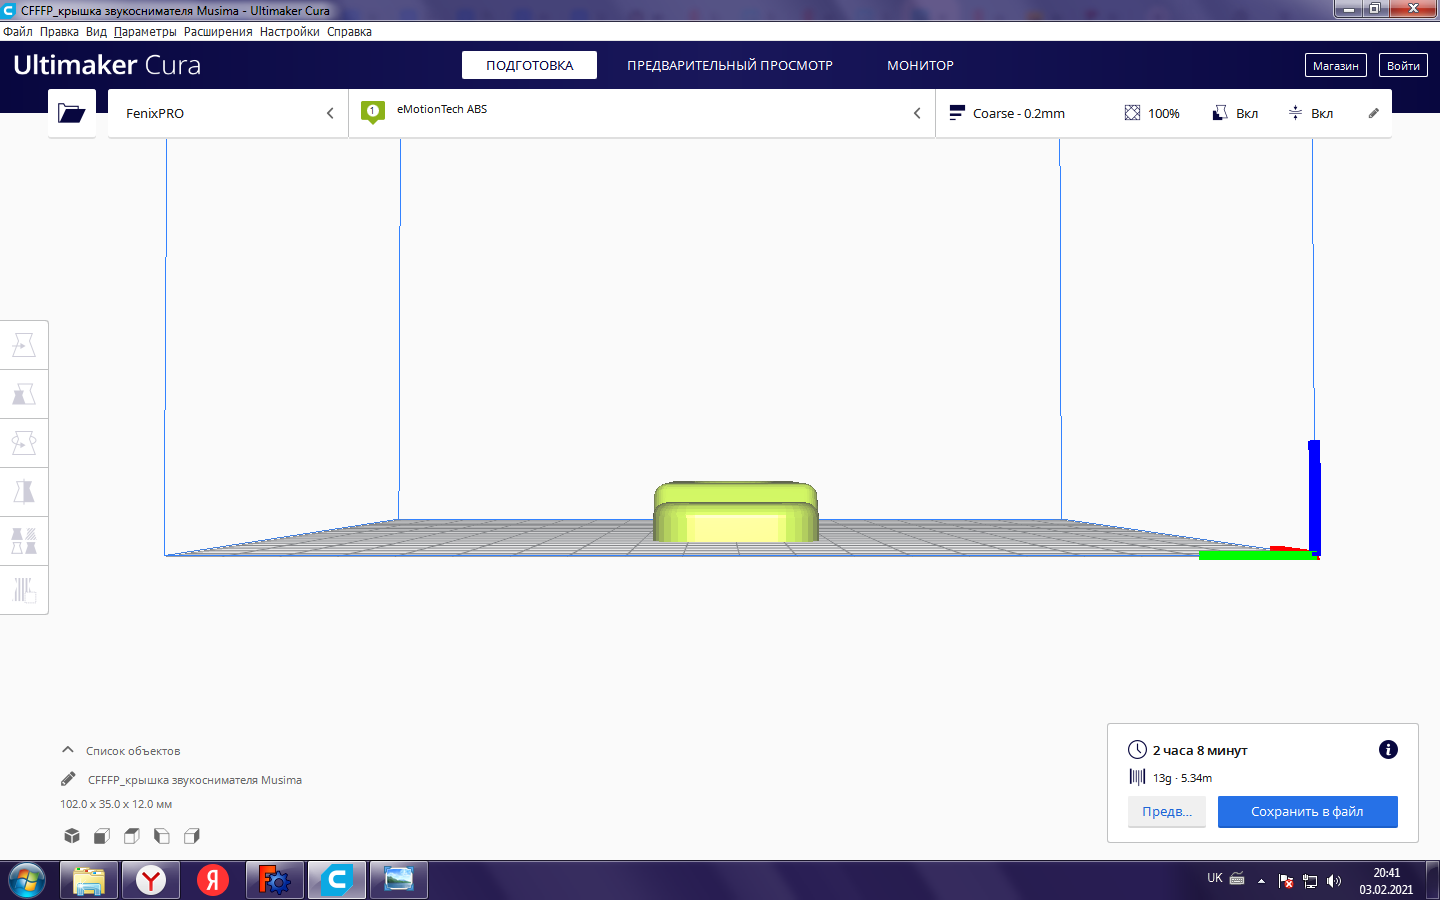Select the model name in object list
Screen dimensions: 1440x900
(x=195, y=780)
